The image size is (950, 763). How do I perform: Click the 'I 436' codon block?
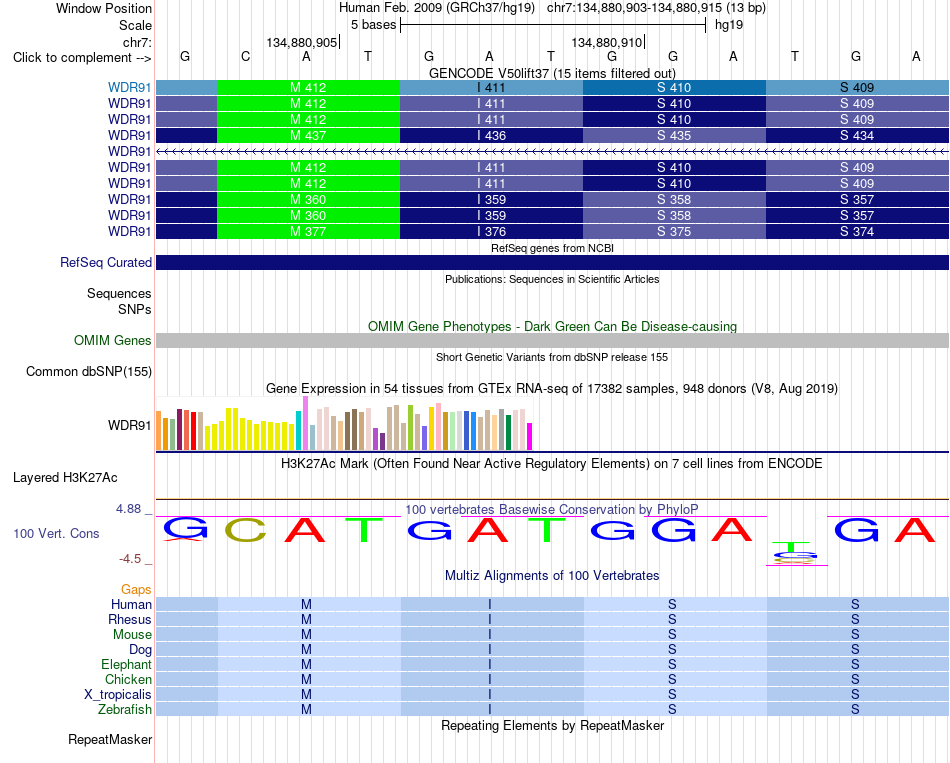(491, 135)
